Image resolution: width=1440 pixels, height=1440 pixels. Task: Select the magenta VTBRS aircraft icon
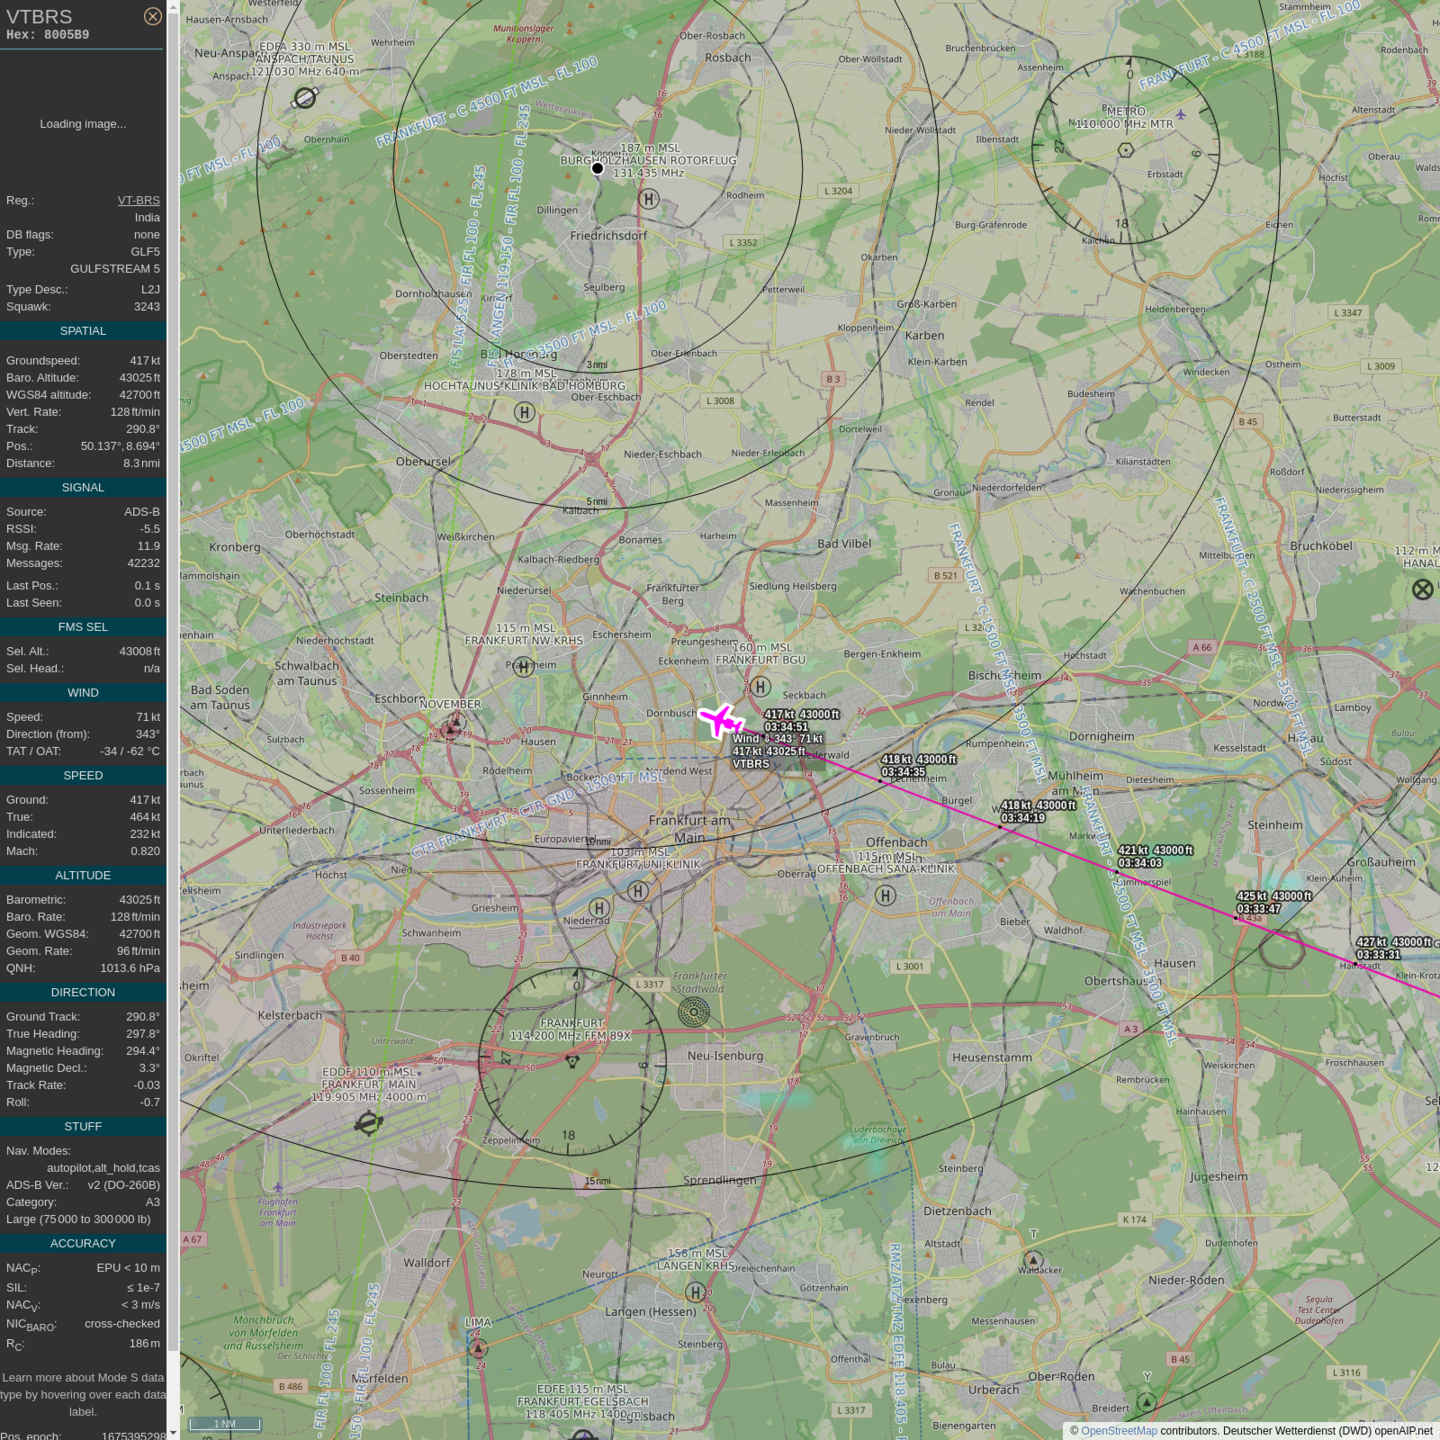pos(720,720)
